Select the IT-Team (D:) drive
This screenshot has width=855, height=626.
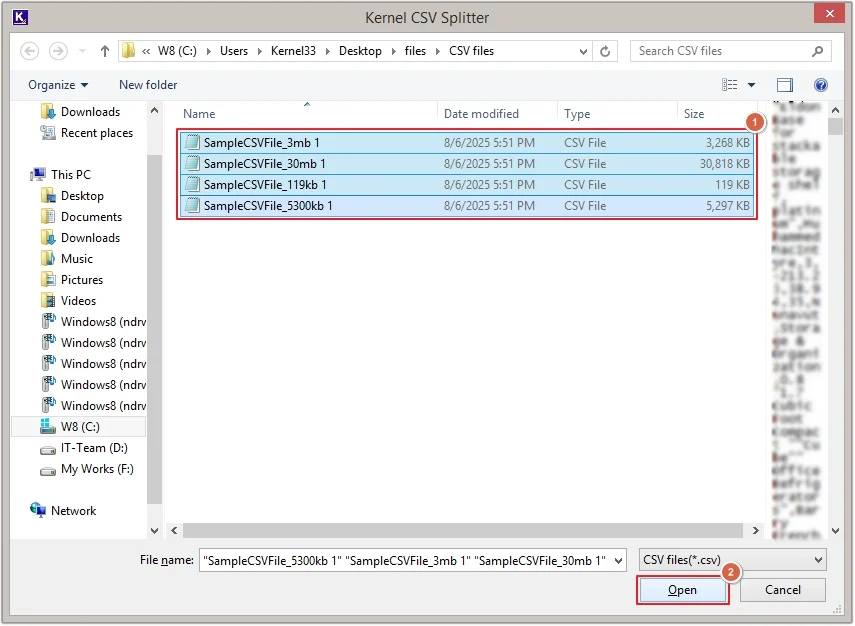tap(94, 448)
